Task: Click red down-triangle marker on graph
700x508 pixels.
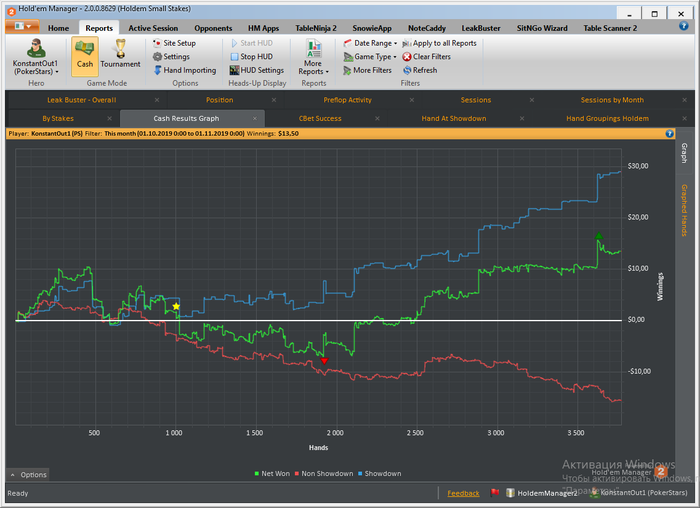Action: (325, 361)
